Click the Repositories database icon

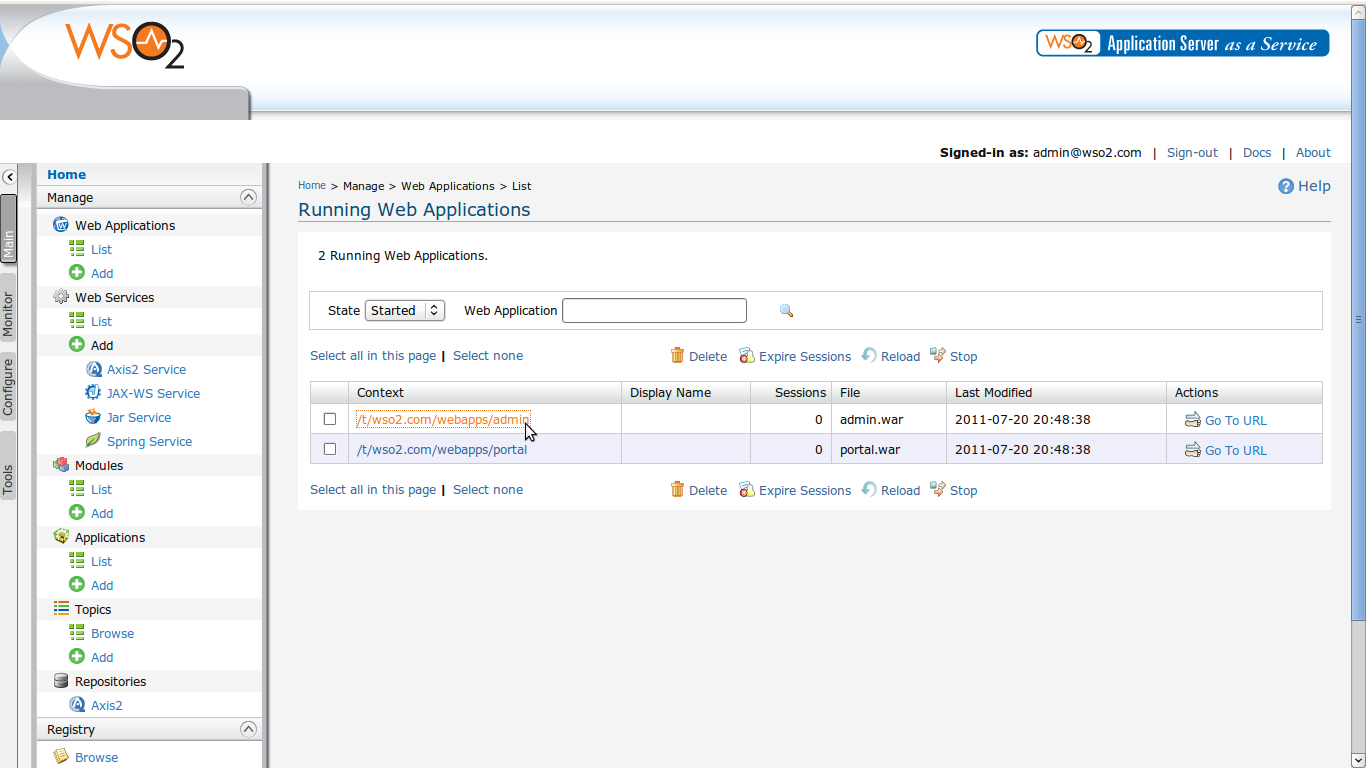pos(61,681)
